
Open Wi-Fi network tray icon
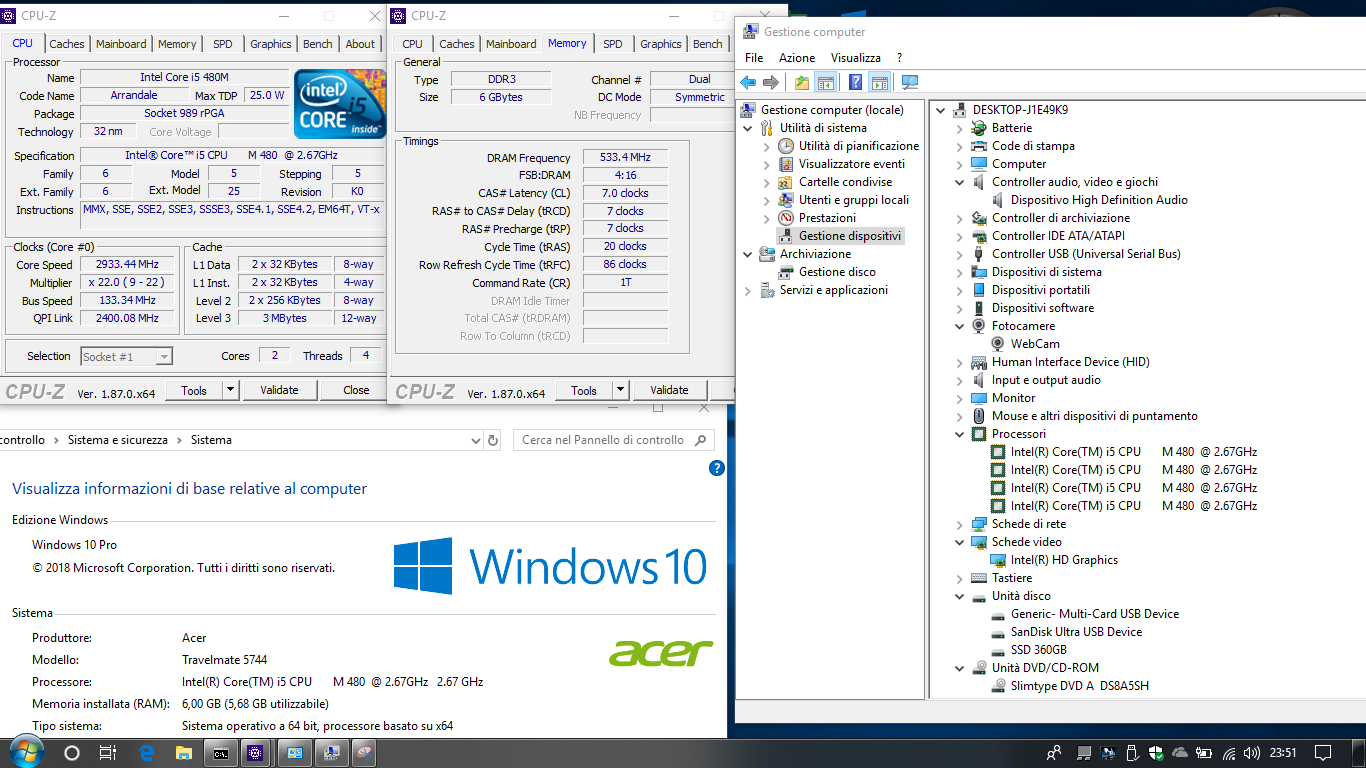pos(1229,753)
